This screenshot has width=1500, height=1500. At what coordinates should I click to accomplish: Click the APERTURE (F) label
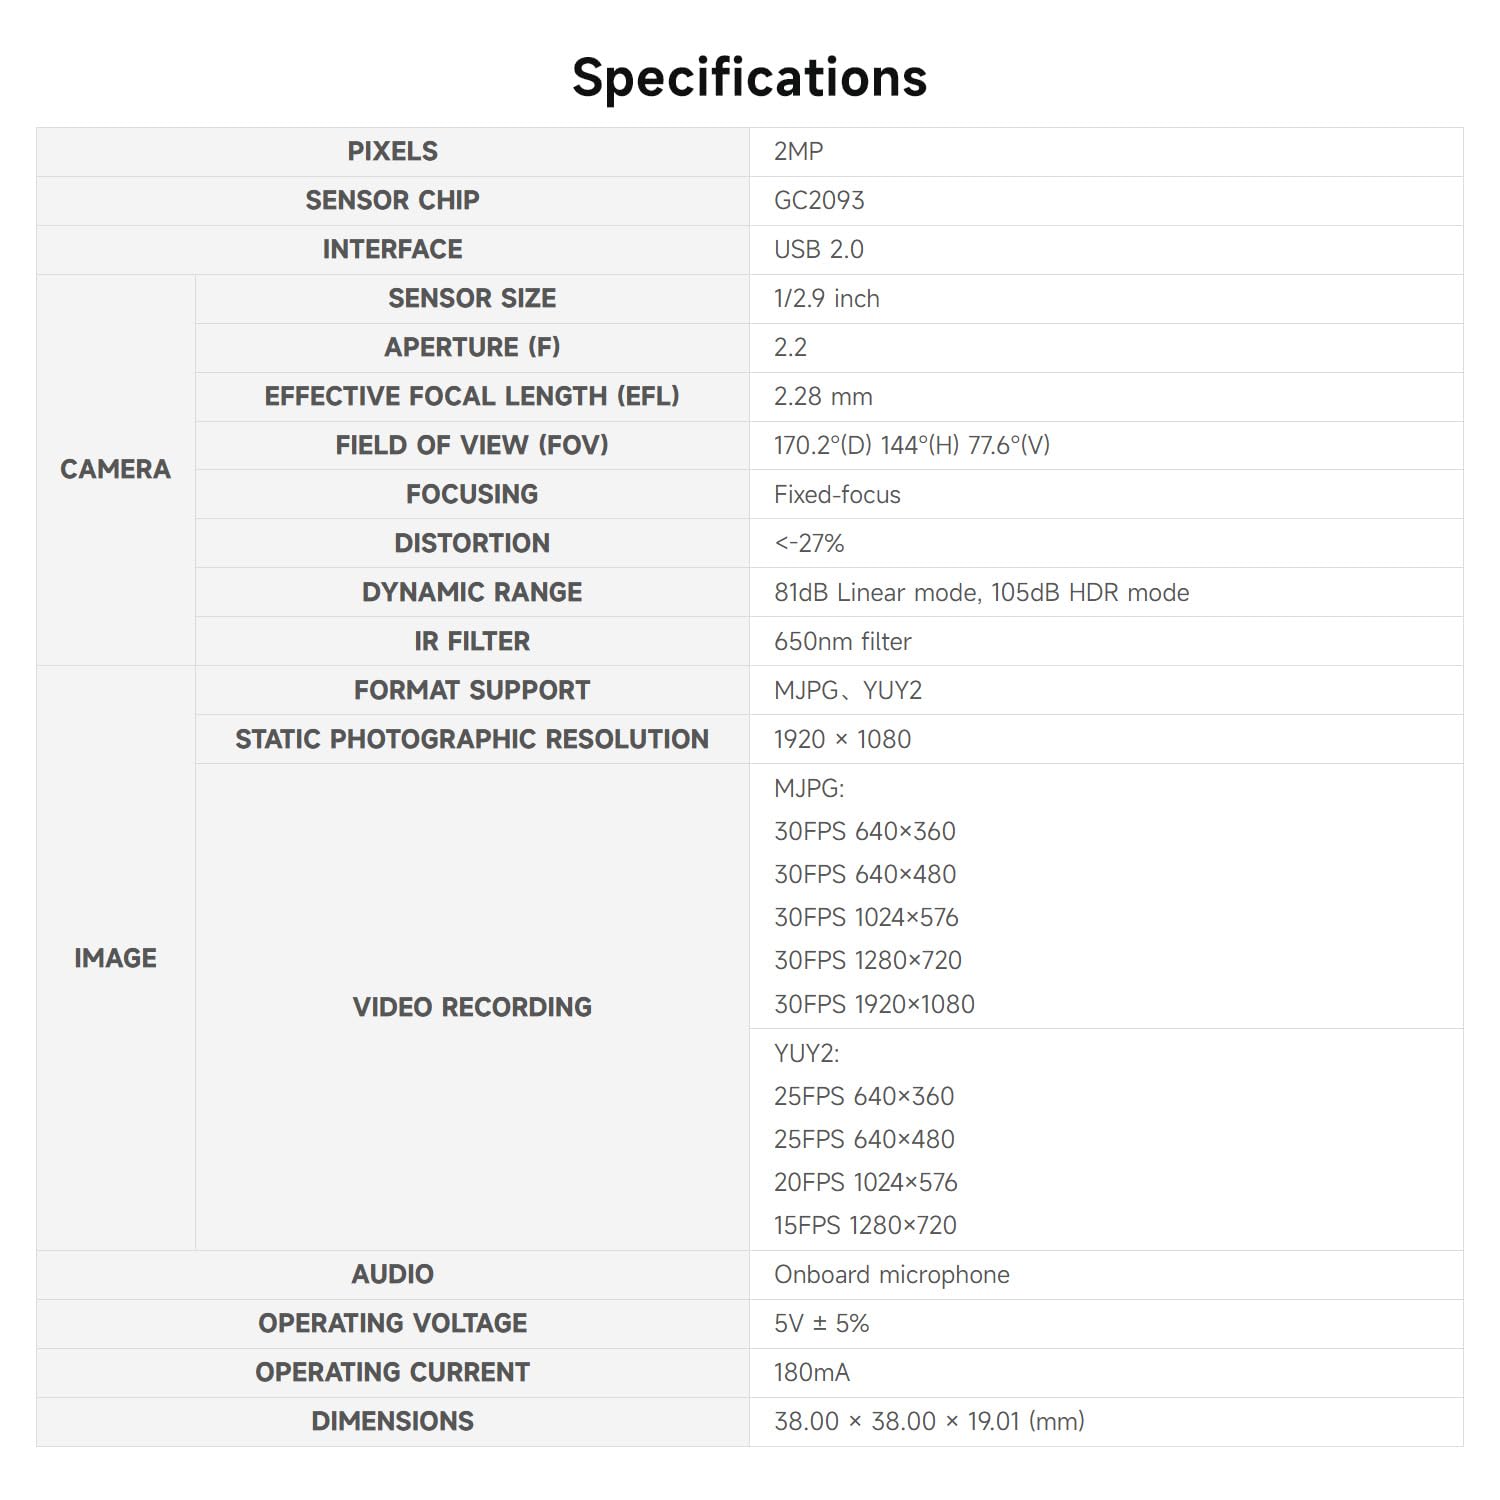click(x=472, y=347)
